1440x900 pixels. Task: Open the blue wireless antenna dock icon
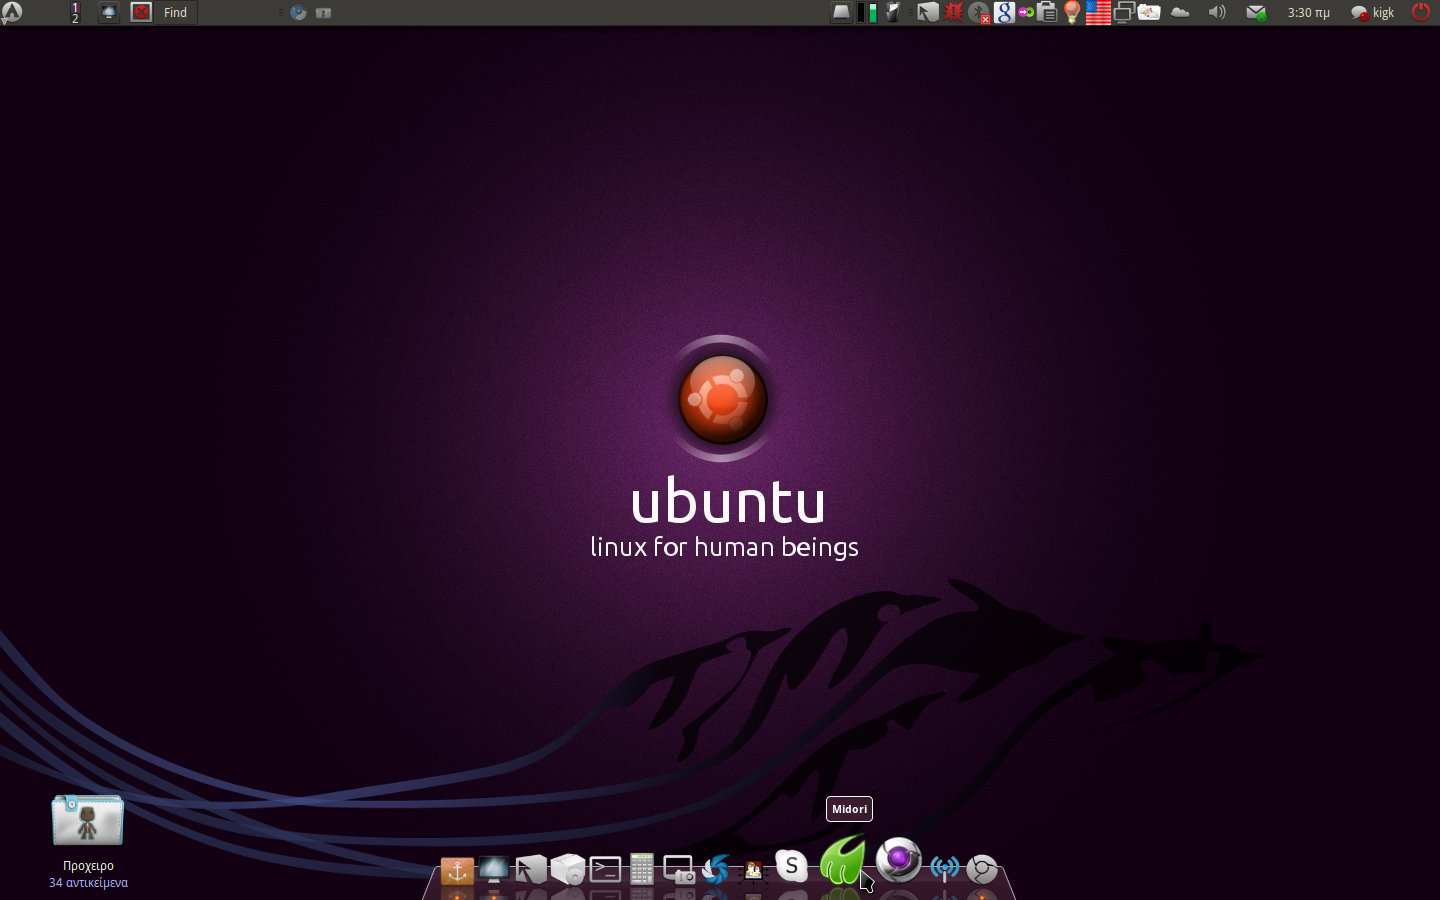click(x=944, y=868)
